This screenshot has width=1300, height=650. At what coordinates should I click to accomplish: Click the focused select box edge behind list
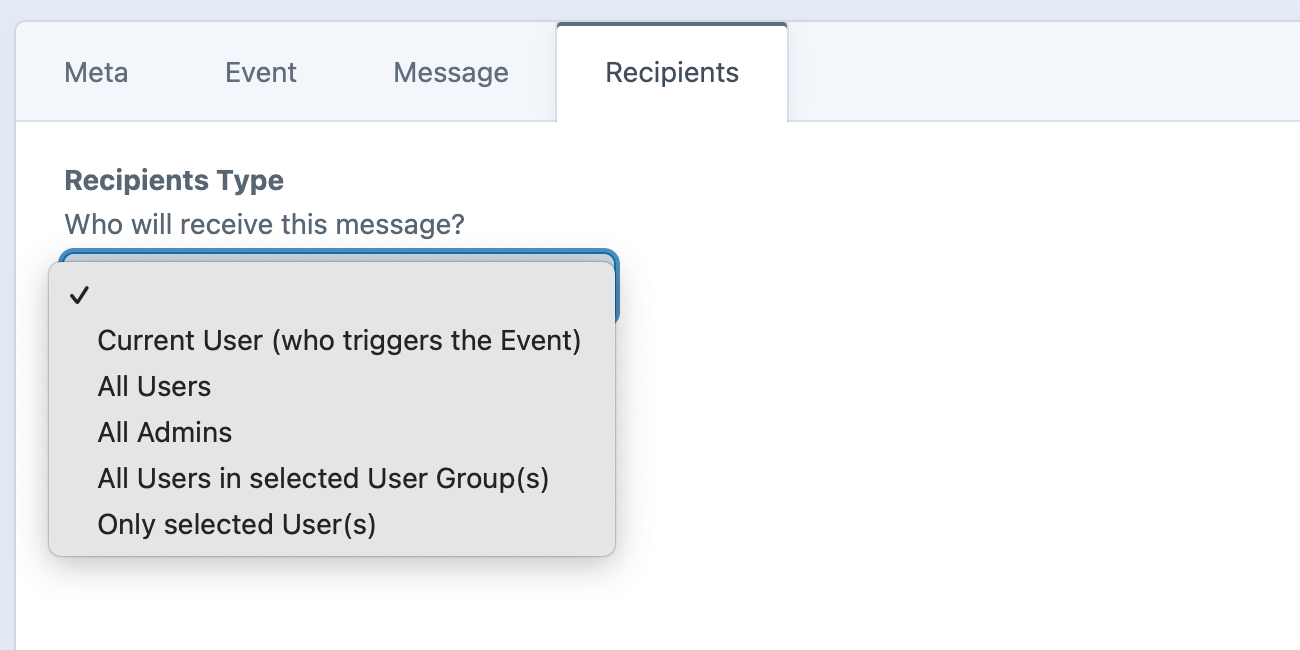pyautogui.click(x=617, y=290)
